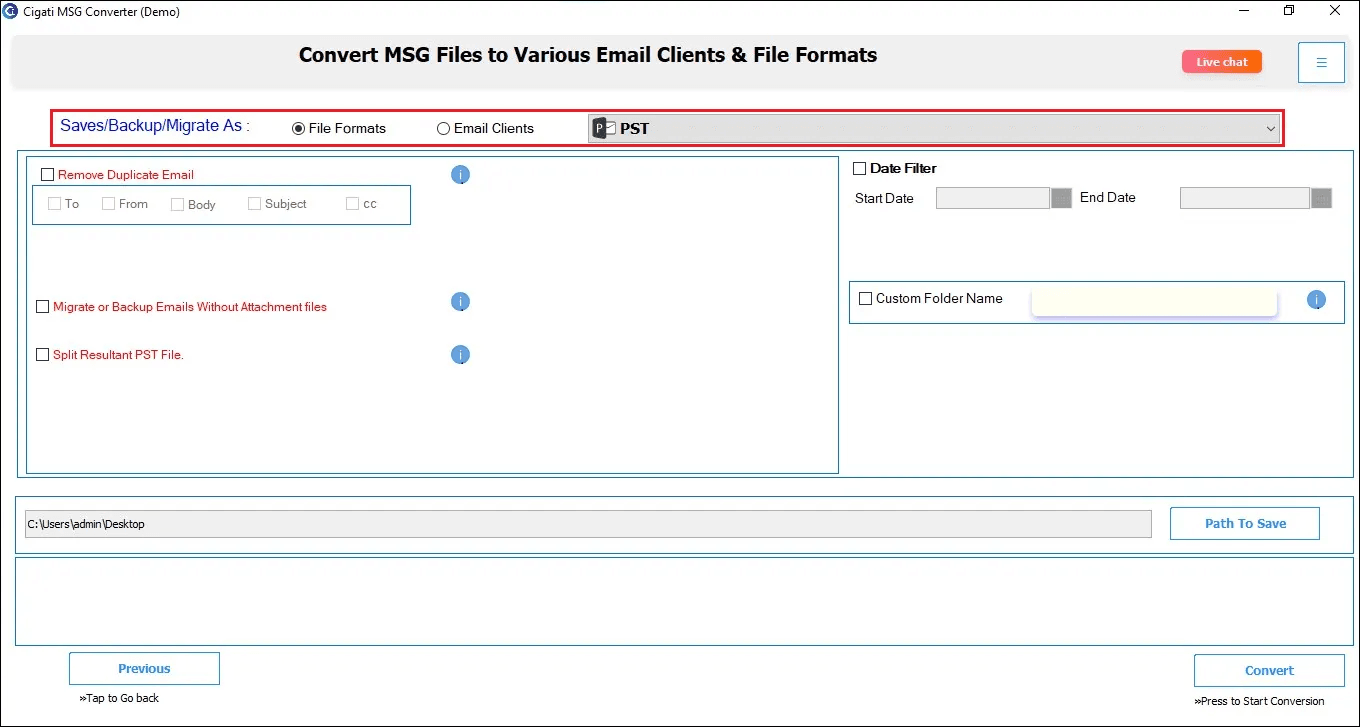
Task: Open the PST format dropdown list
Action: point(1270,128)
